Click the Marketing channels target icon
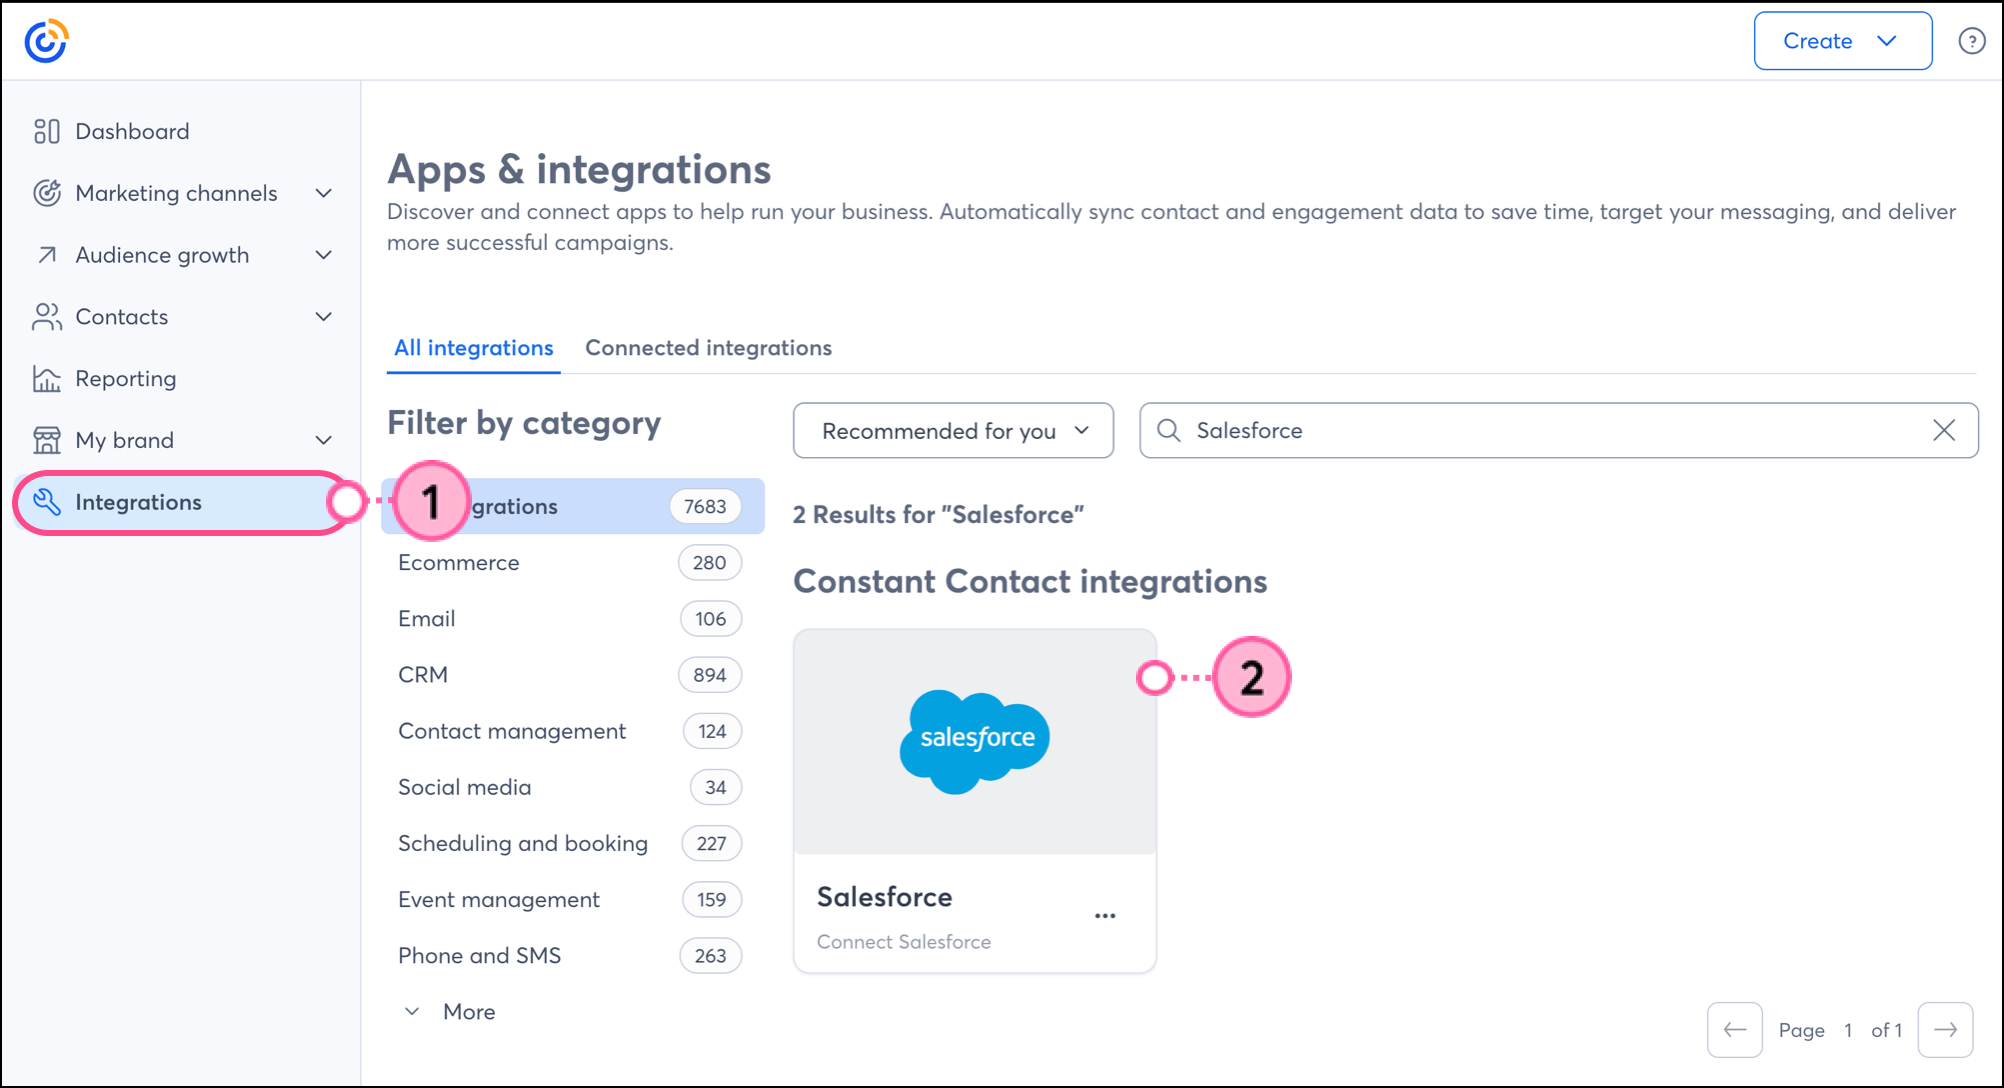This screenshot has height=1088, width=2004. point(46,193)
